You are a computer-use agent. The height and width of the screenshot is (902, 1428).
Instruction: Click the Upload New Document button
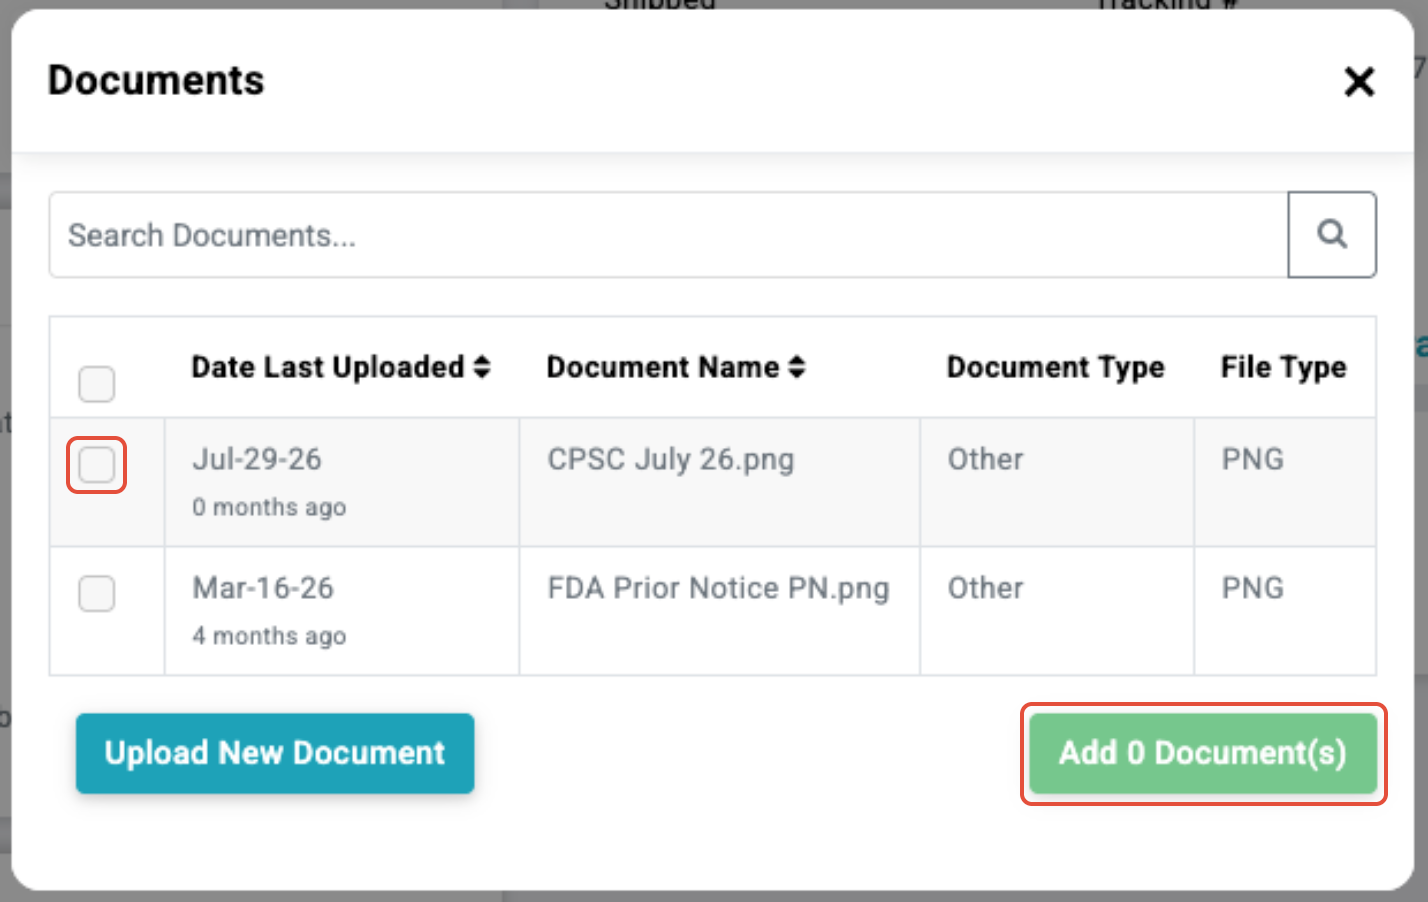point(275,753)
